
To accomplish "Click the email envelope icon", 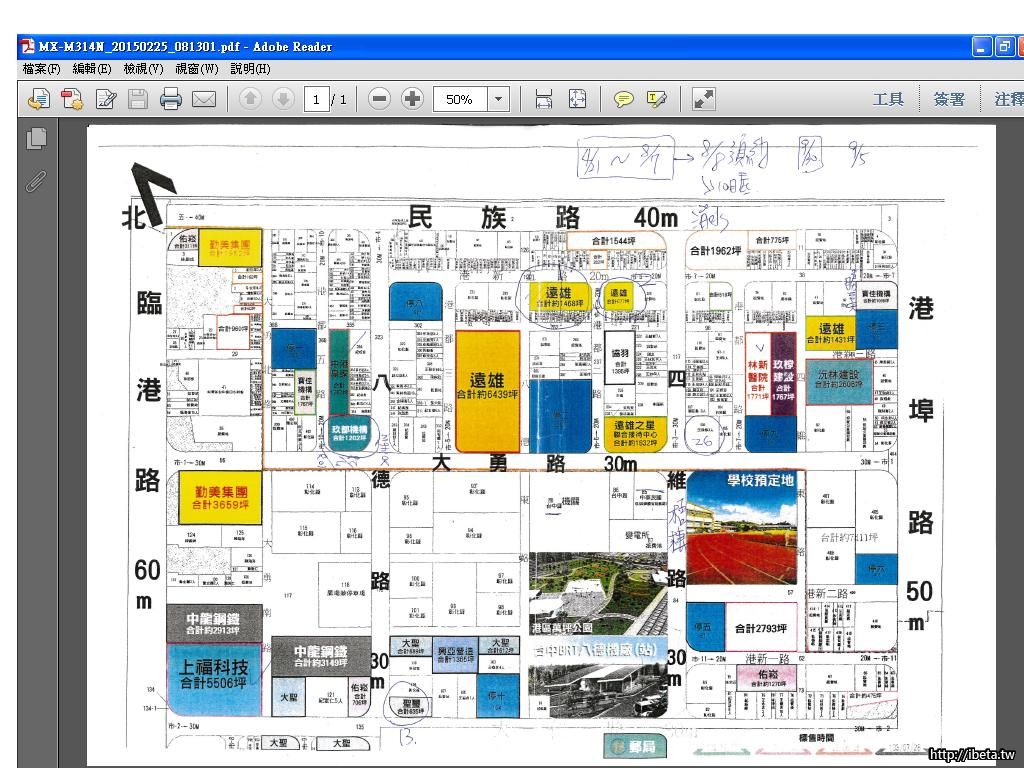I will 204,99.
